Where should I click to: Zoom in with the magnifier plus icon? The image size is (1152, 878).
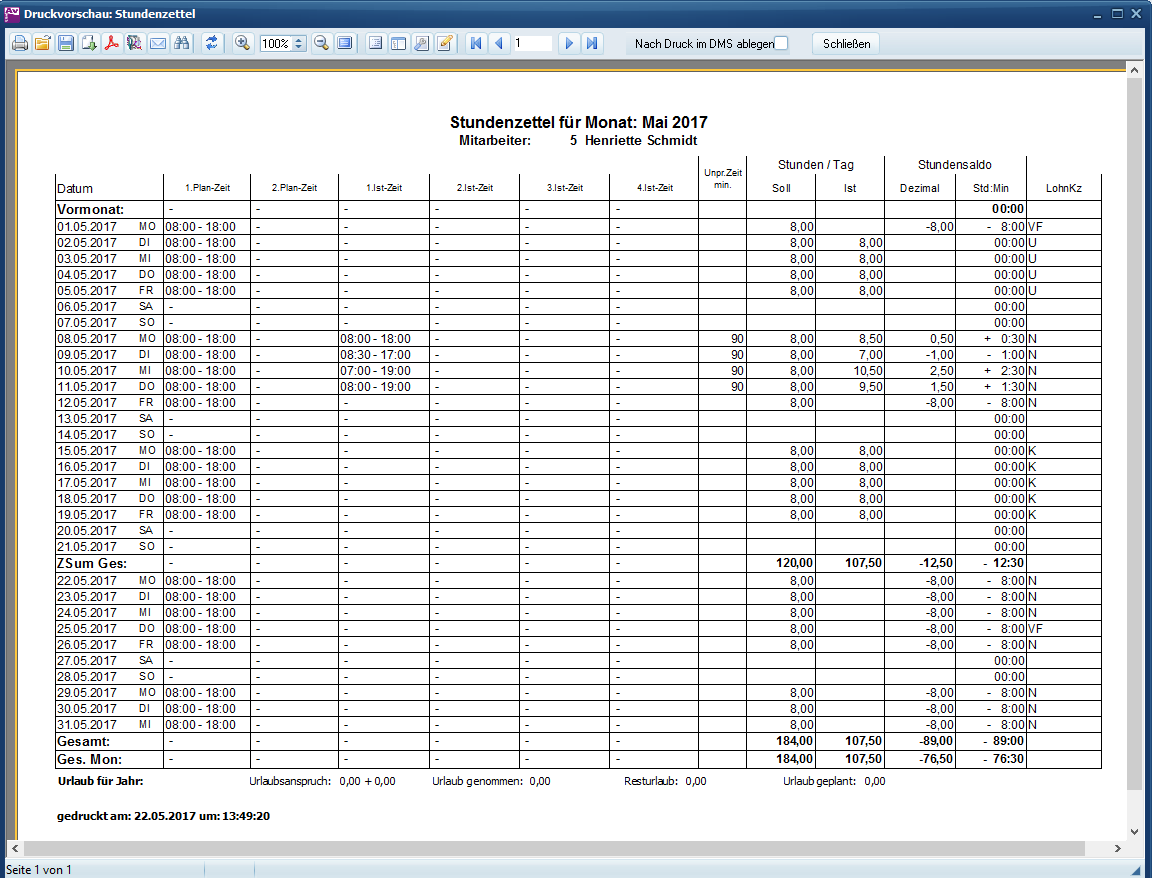pos(242,44)
